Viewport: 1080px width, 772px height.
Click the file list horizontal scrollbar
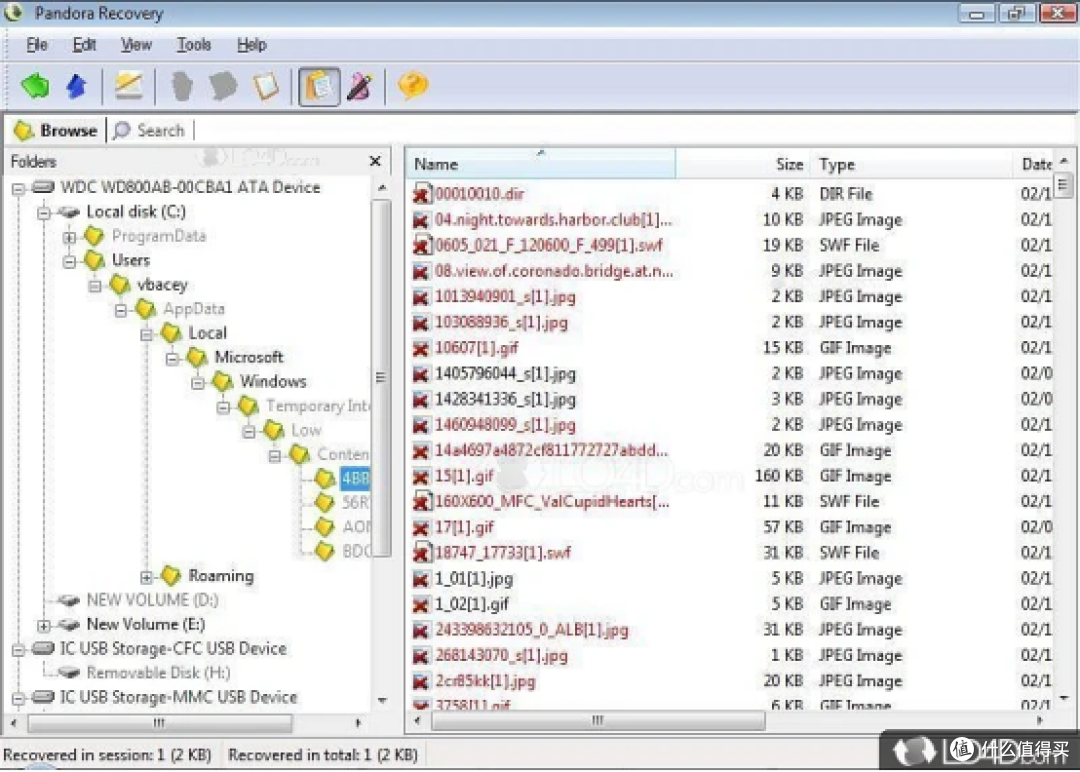coord(598,720)
